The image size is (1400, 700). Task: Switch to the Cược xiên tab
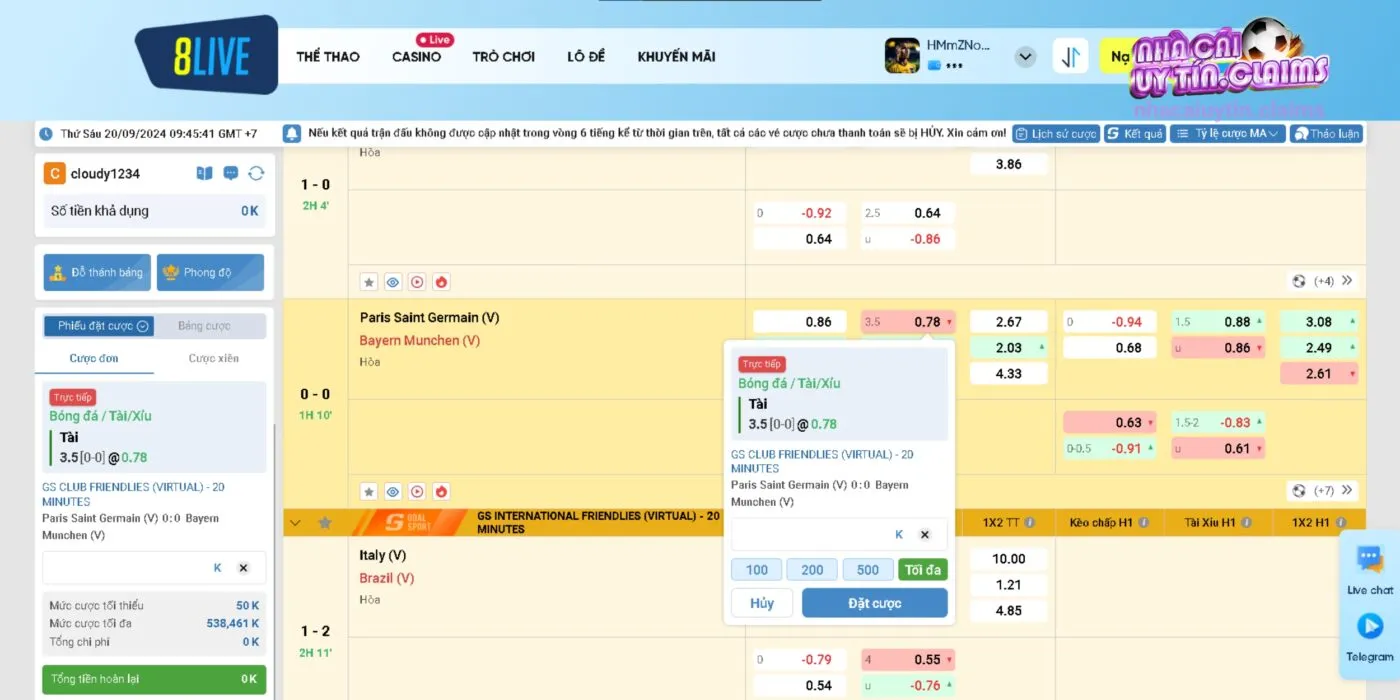[x=214, y=358]
